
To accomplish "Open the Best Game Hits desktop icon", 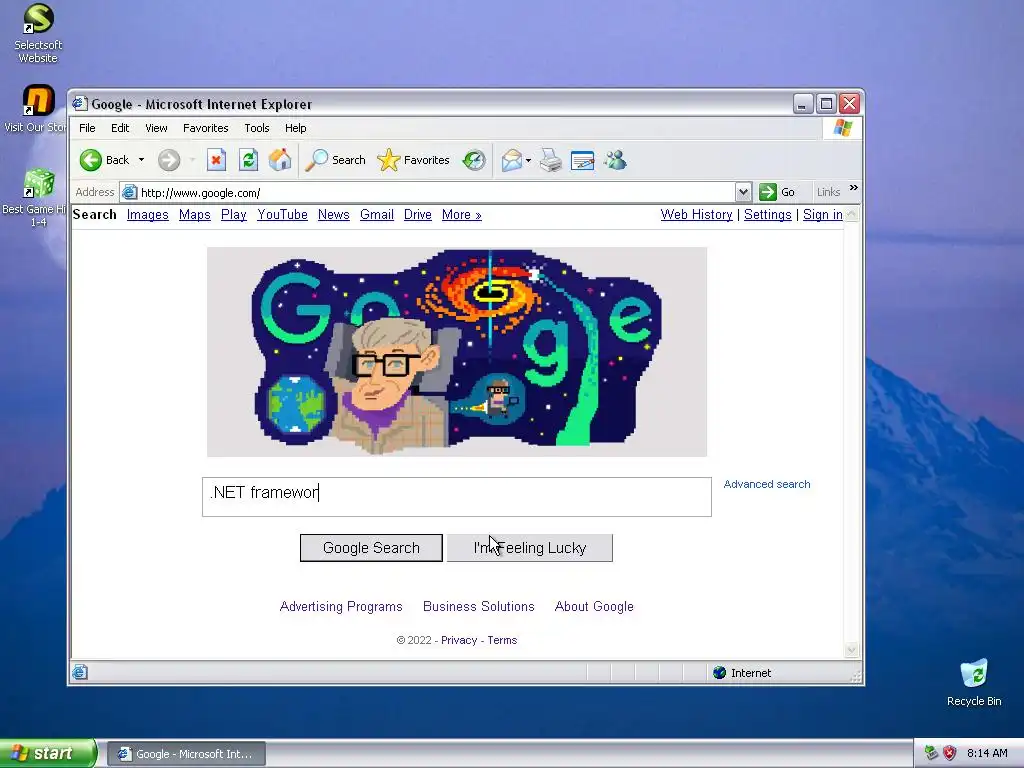I will coord(38,198).
